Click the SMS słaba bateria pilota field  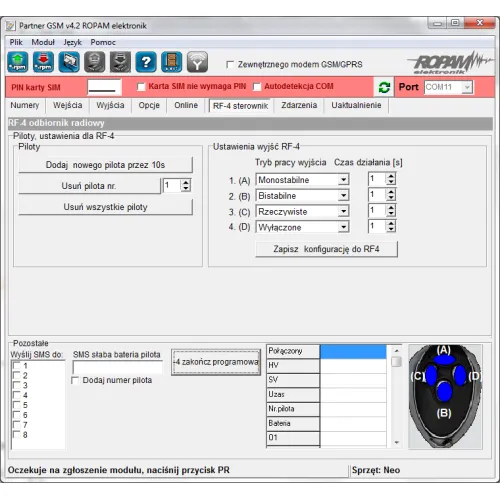(117, 368)
